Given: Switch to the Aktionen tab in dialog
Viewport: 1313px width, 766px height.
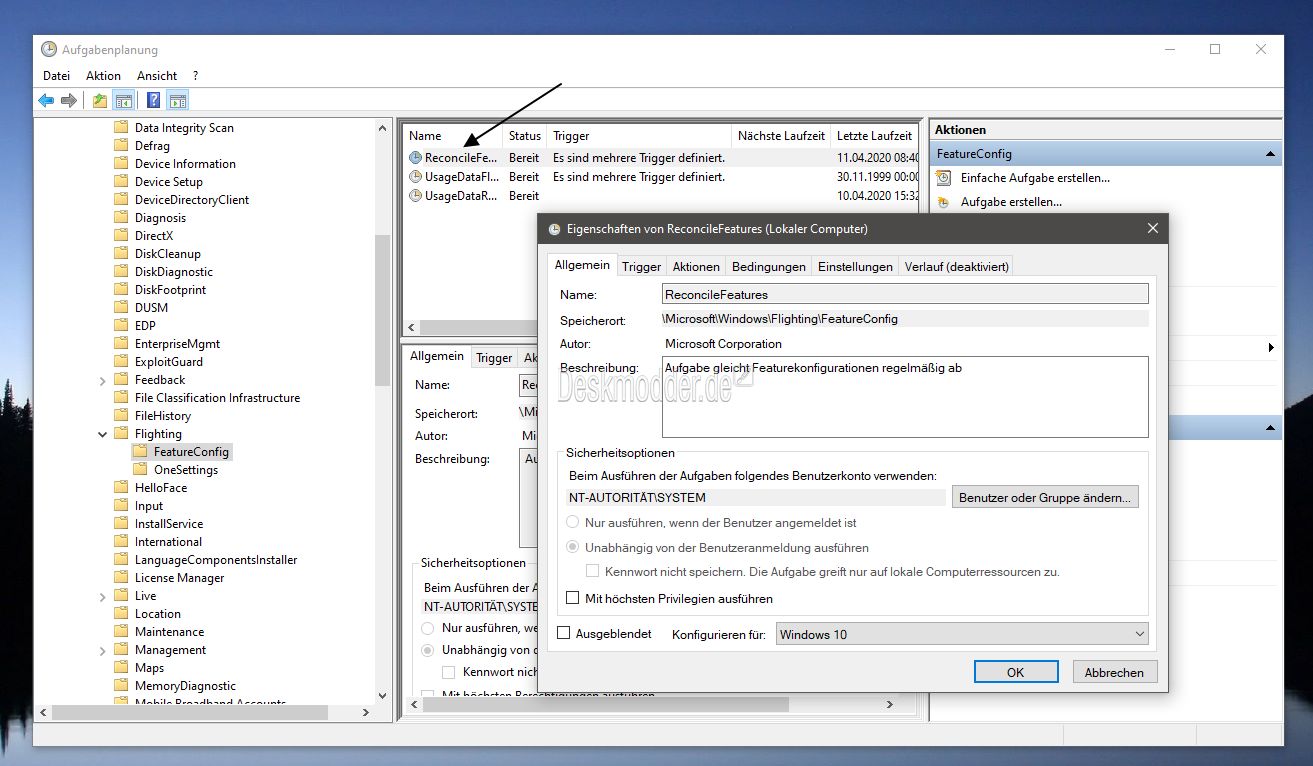Looking at the screenshot, I should pyautogui.click(x=696, y=267).
